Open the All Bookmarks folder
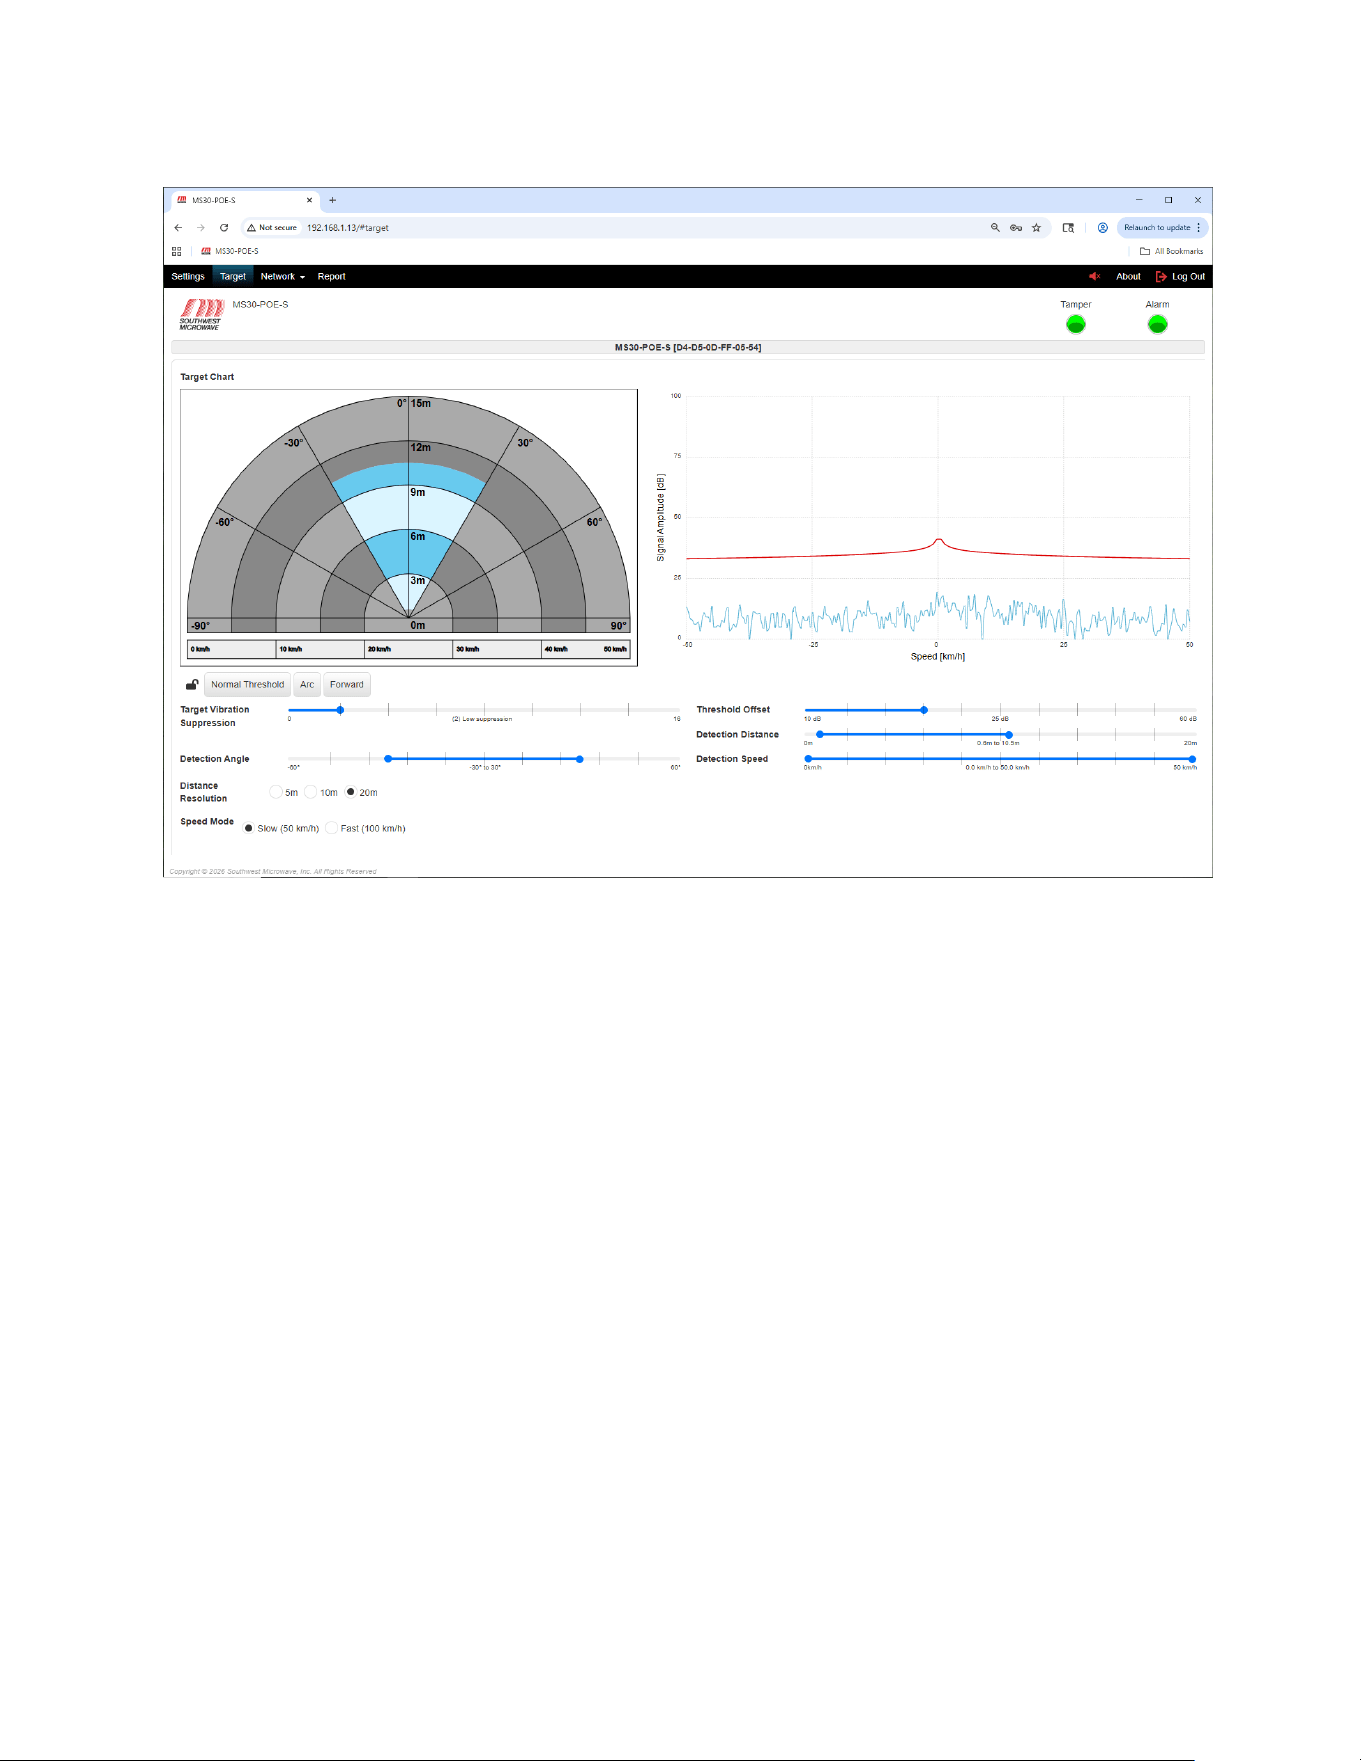 pos(1172,252)
